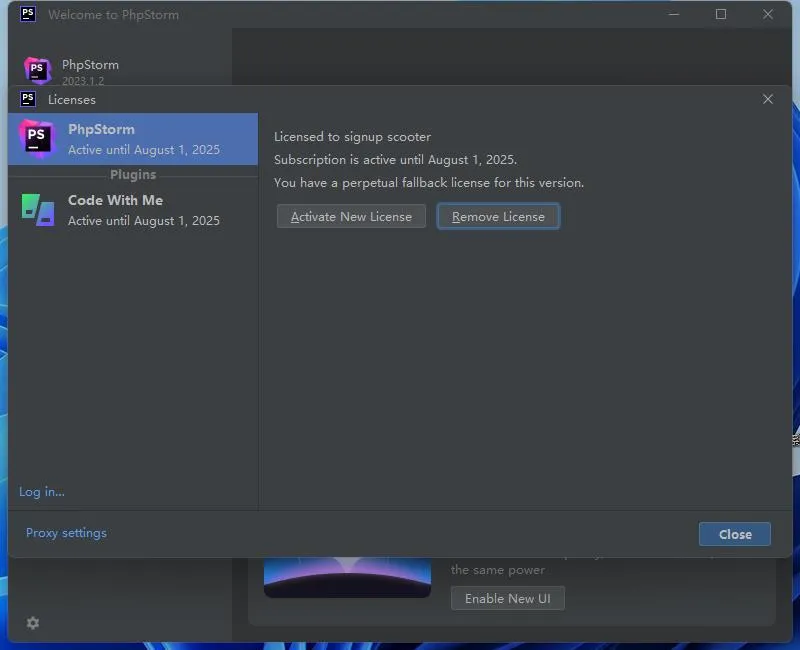Click 'the same power' text in Welcome window
The image size is (800, 650).
coord(497,570)
